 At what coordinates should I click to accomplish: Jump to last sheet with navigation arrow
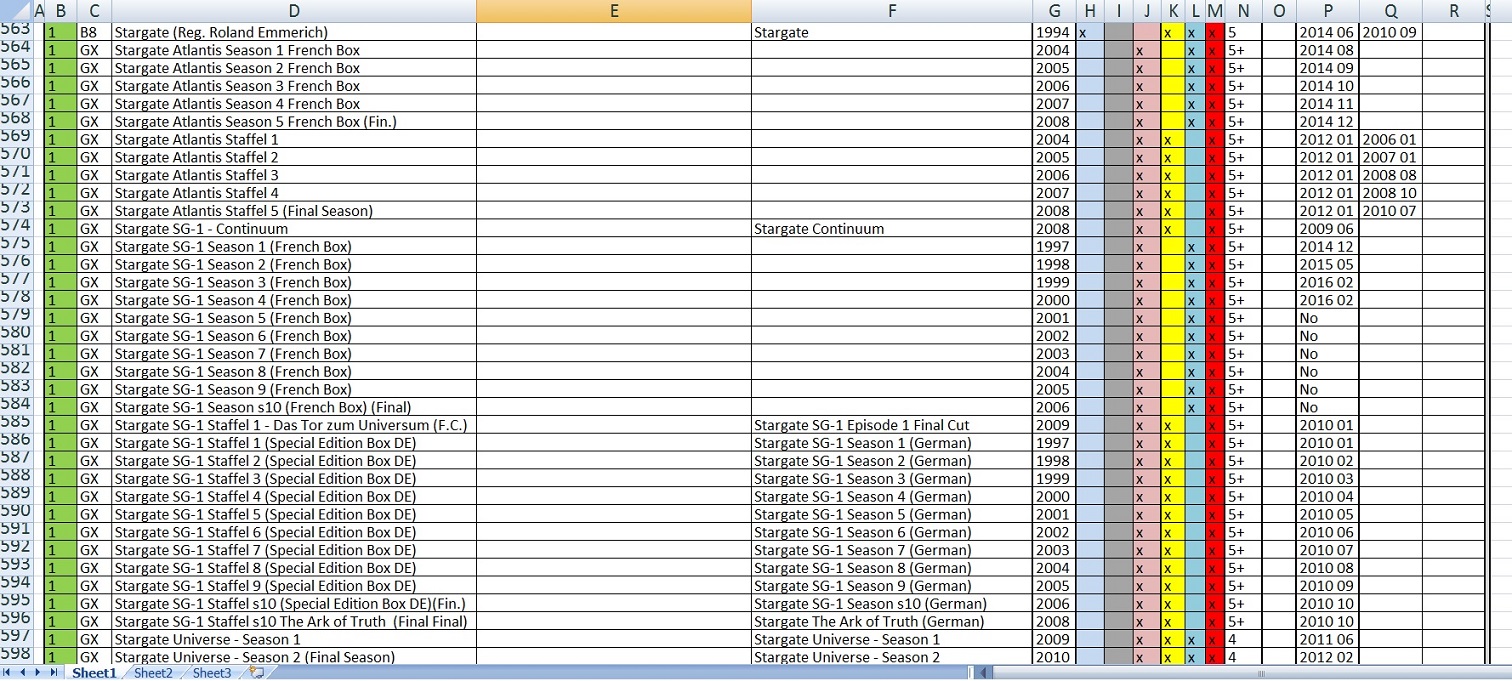point(54,673)
